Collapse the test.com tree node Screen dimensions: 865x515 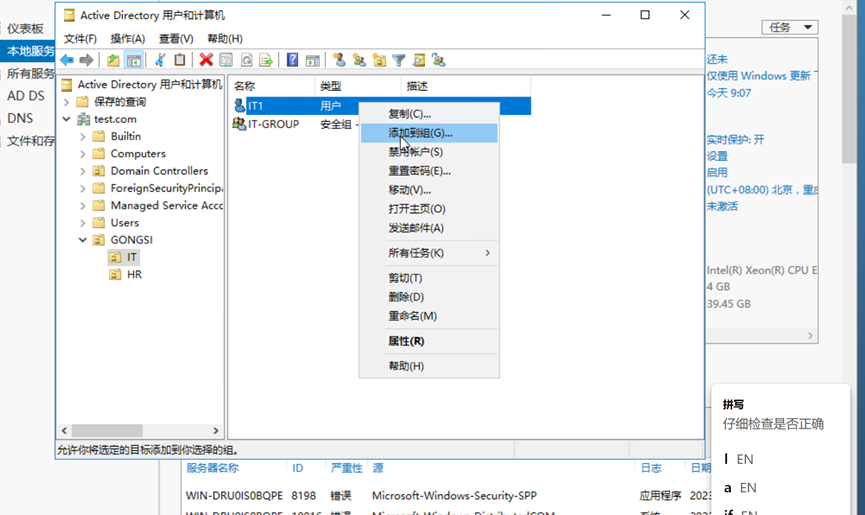click(66, 119)
